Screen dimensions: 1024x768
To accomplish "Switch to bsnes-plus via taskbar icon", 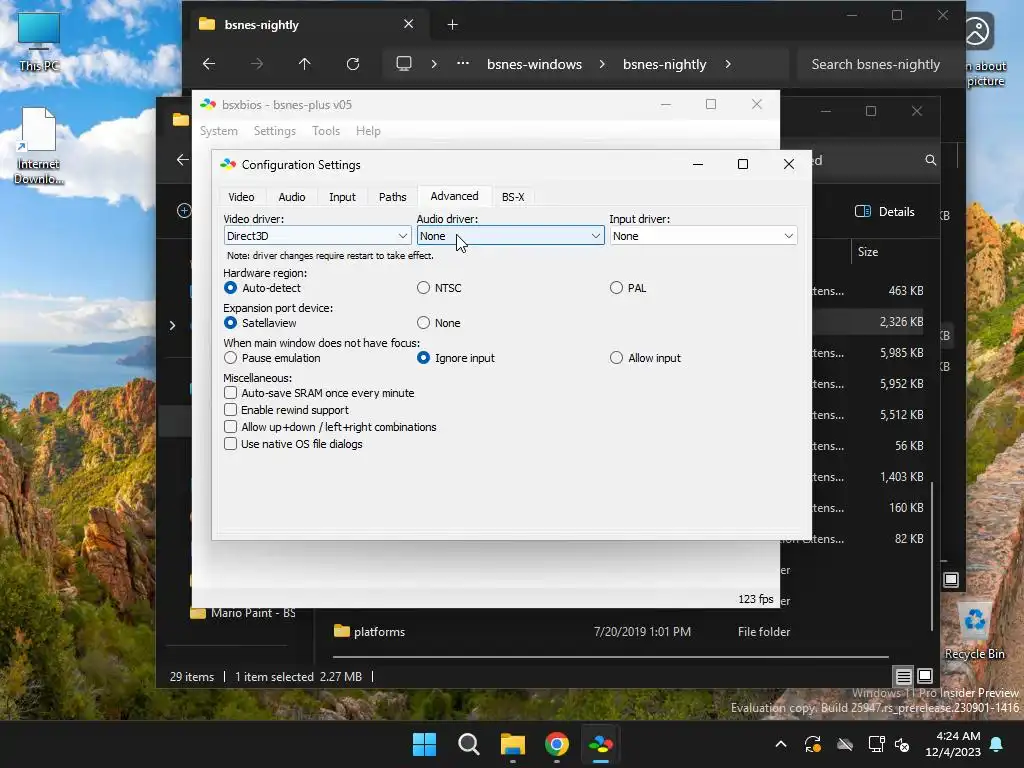I will click(x=600, y=744).
